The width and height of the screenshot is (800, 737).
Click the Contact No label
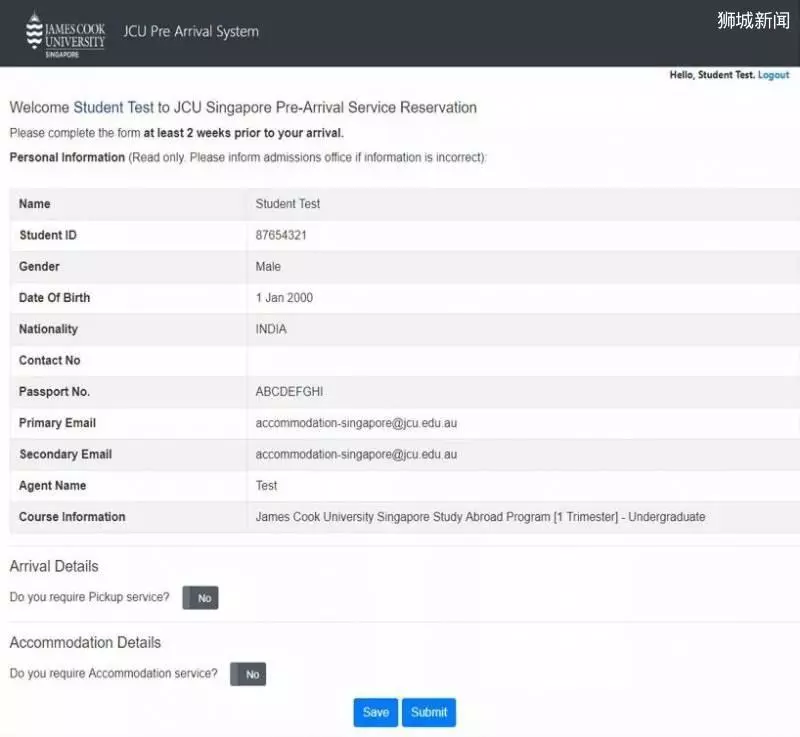pyautogui.click(x=49, y=361)
